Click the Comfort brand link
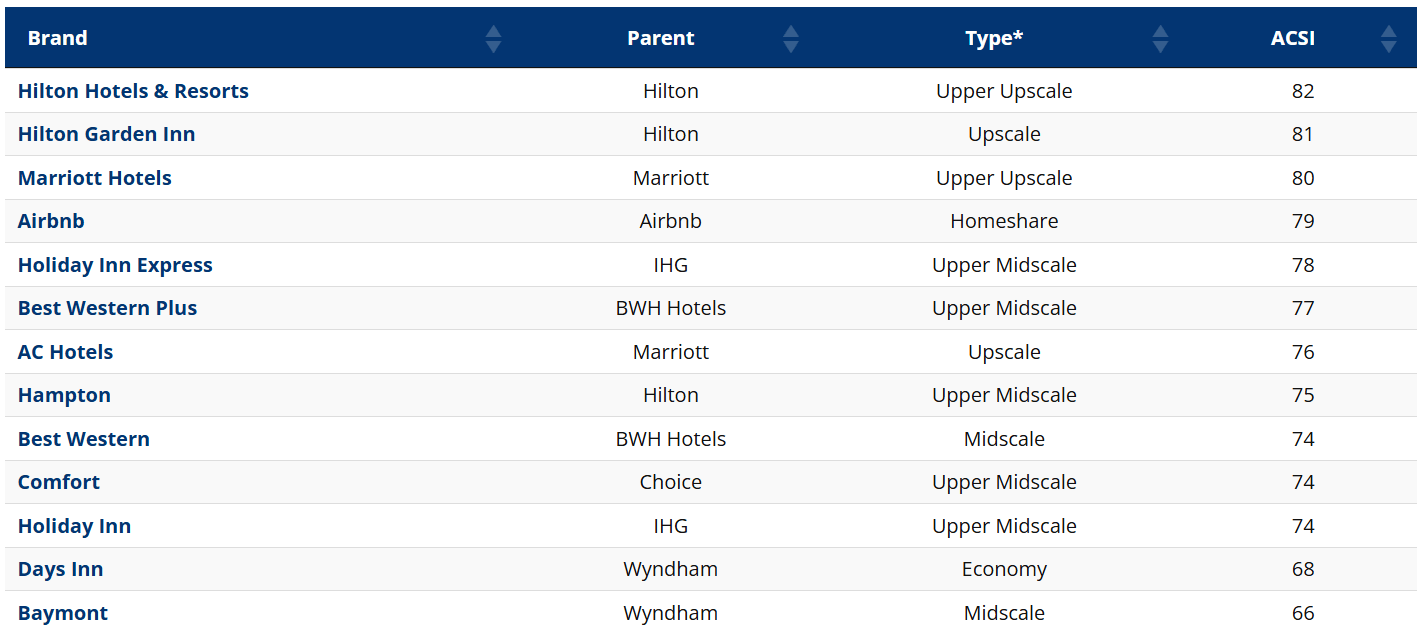The height and width of the screenshot is (636, 1424). pyautogui.click(x=59, y=482)
